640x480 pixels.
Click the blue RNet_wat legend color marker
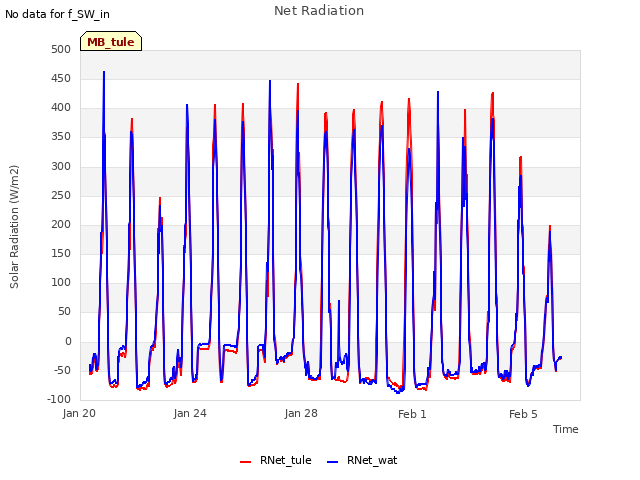pos(333,462)
